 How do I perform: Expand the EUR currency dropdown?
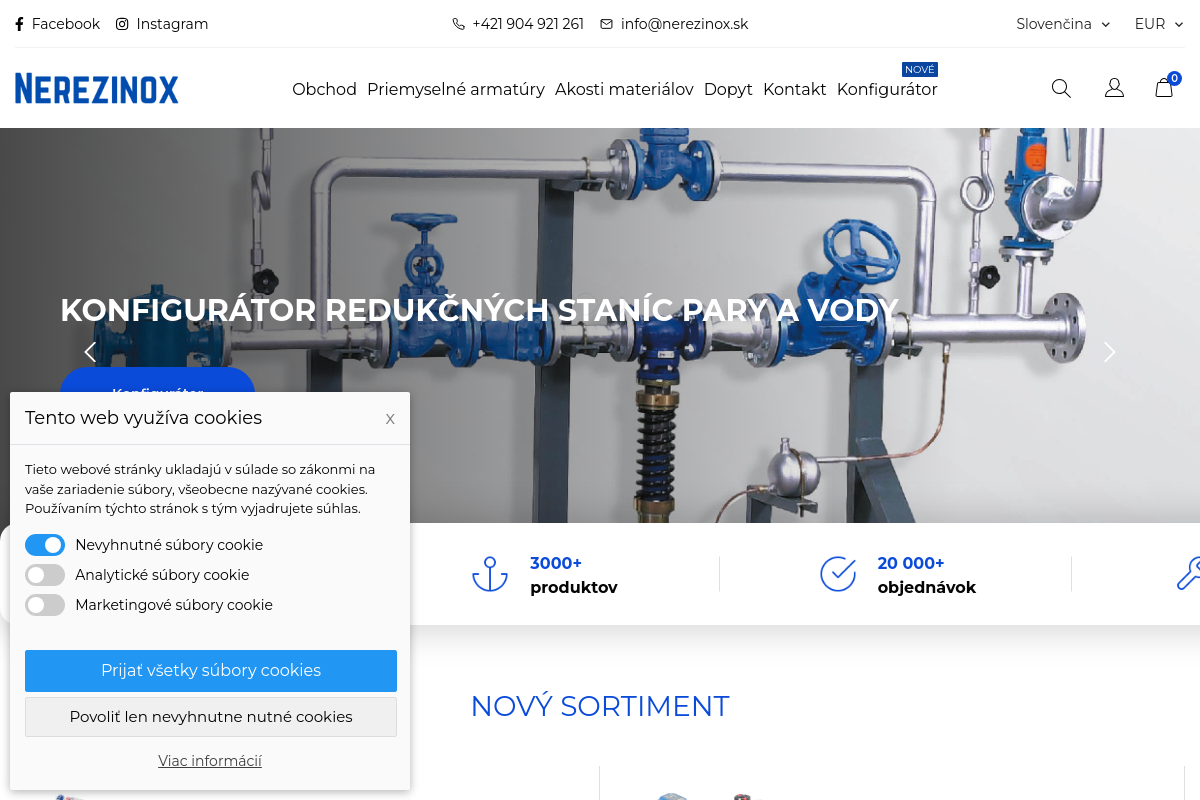point(1159,24)
